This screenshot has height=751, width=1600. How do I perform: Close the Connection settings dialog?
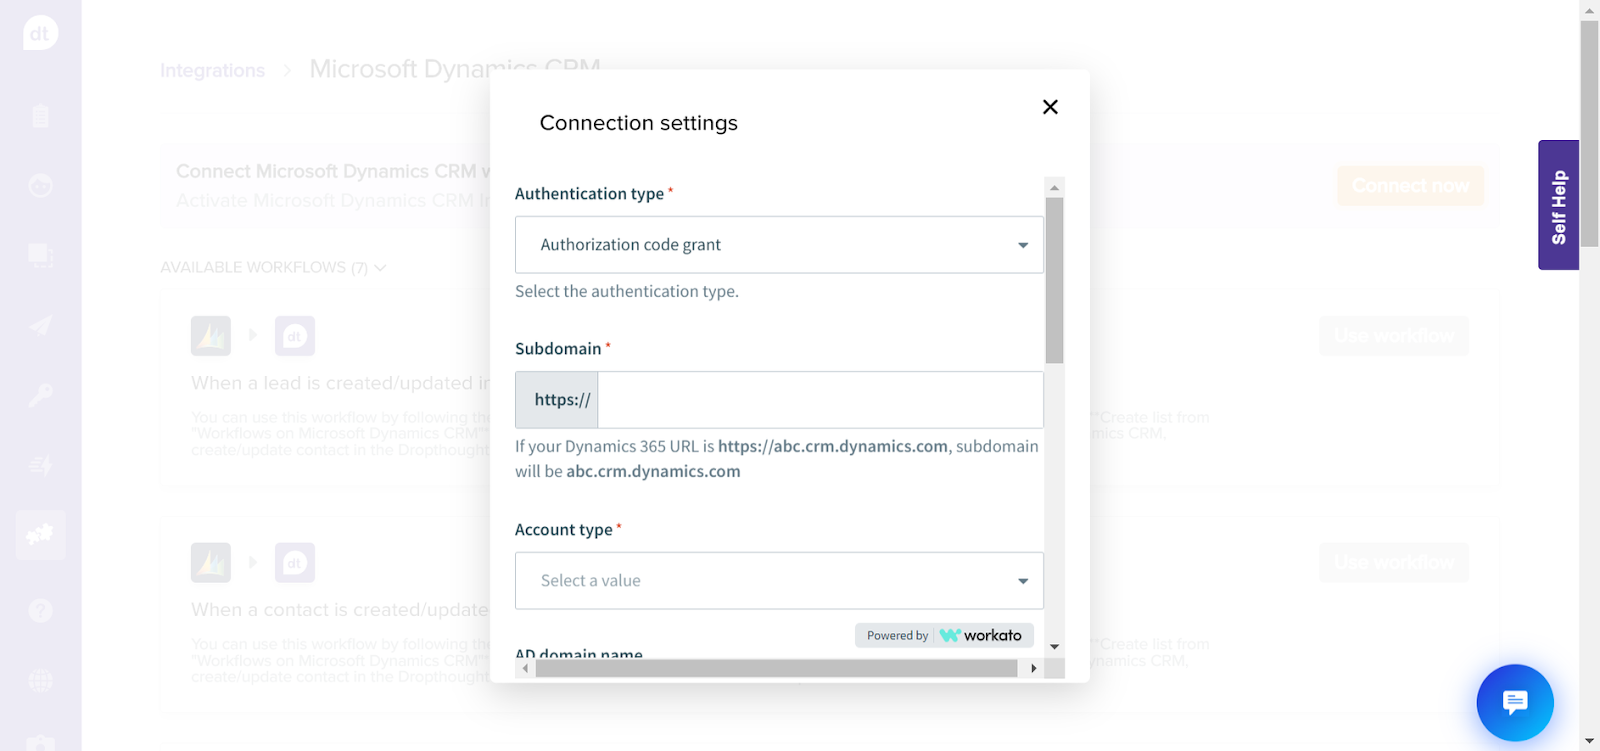[1050, 107]
